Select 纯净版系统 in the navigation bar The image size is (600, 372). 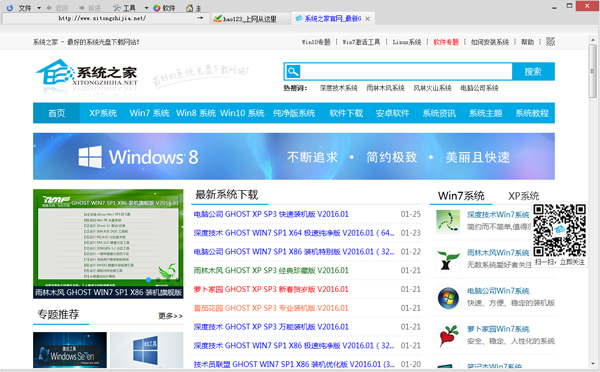click(x=294, y=113)
